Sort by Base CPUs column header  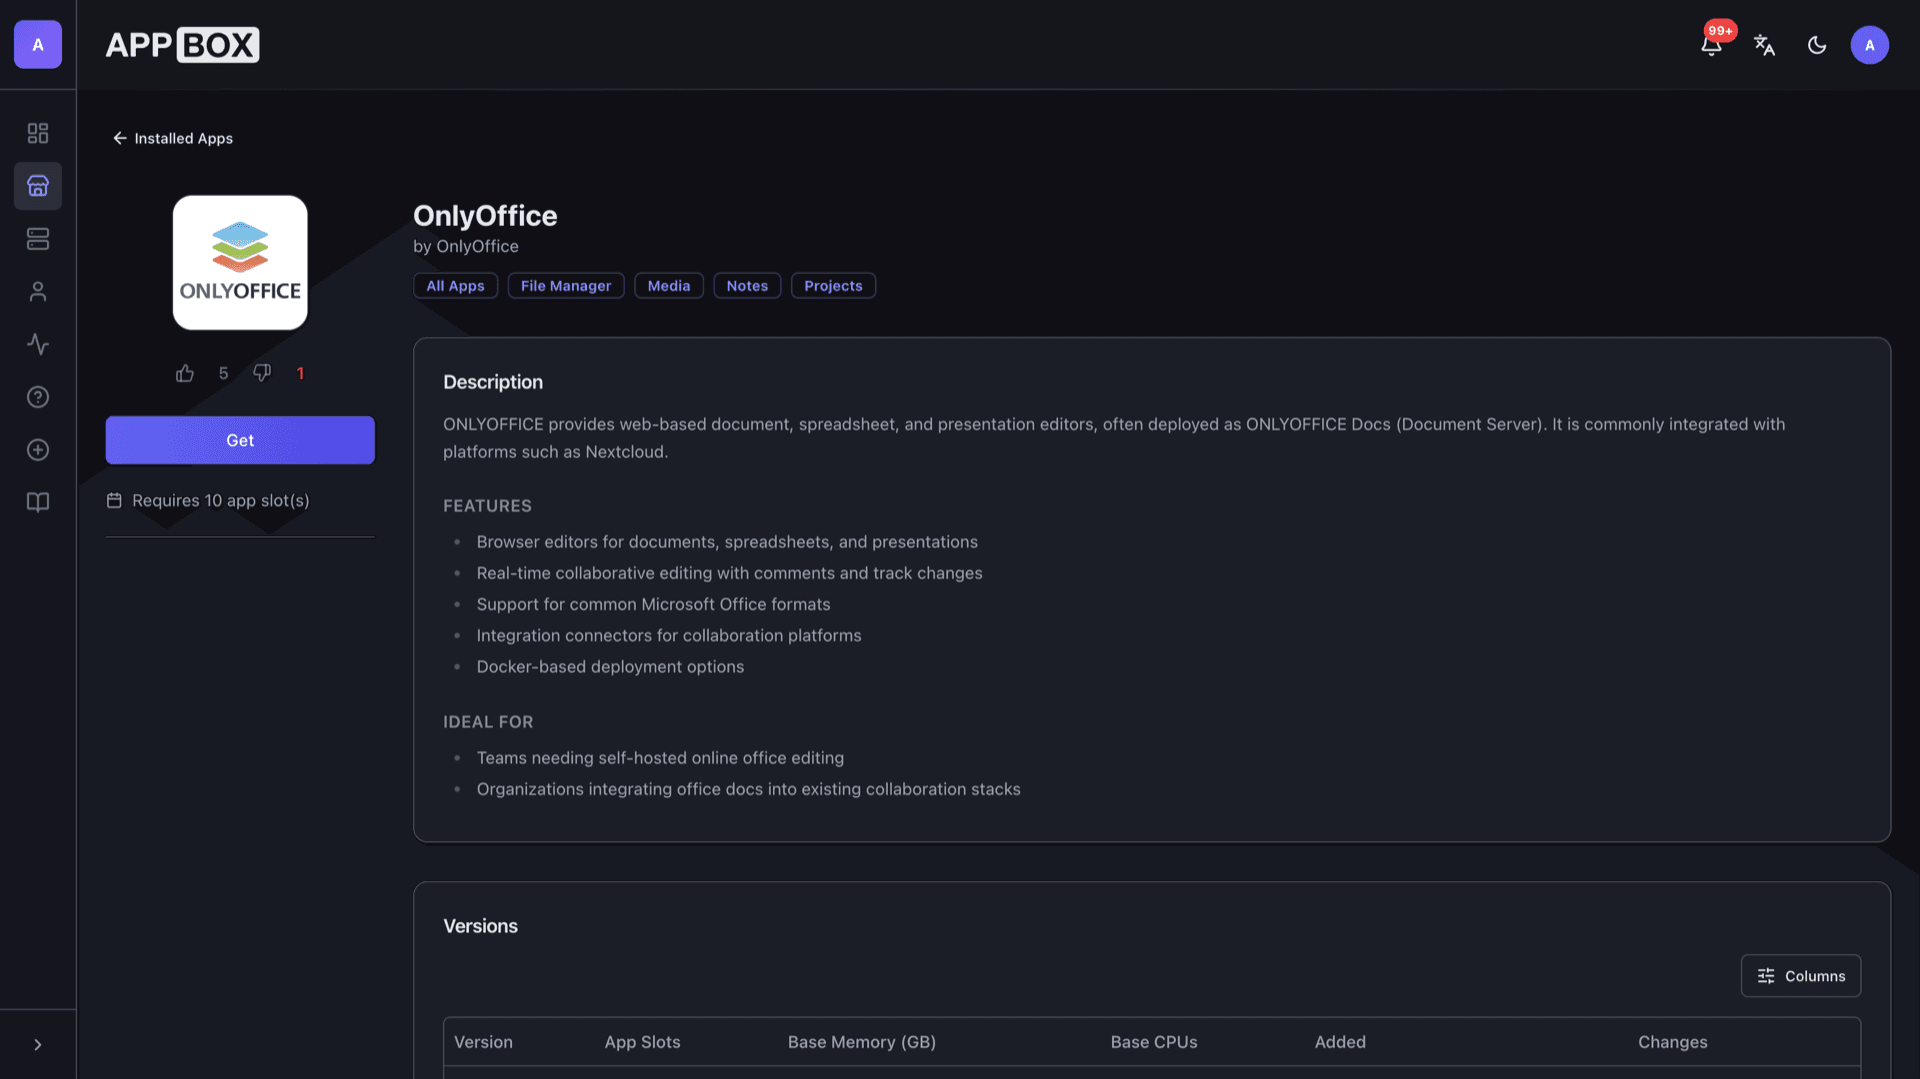coord(1154,1042)
